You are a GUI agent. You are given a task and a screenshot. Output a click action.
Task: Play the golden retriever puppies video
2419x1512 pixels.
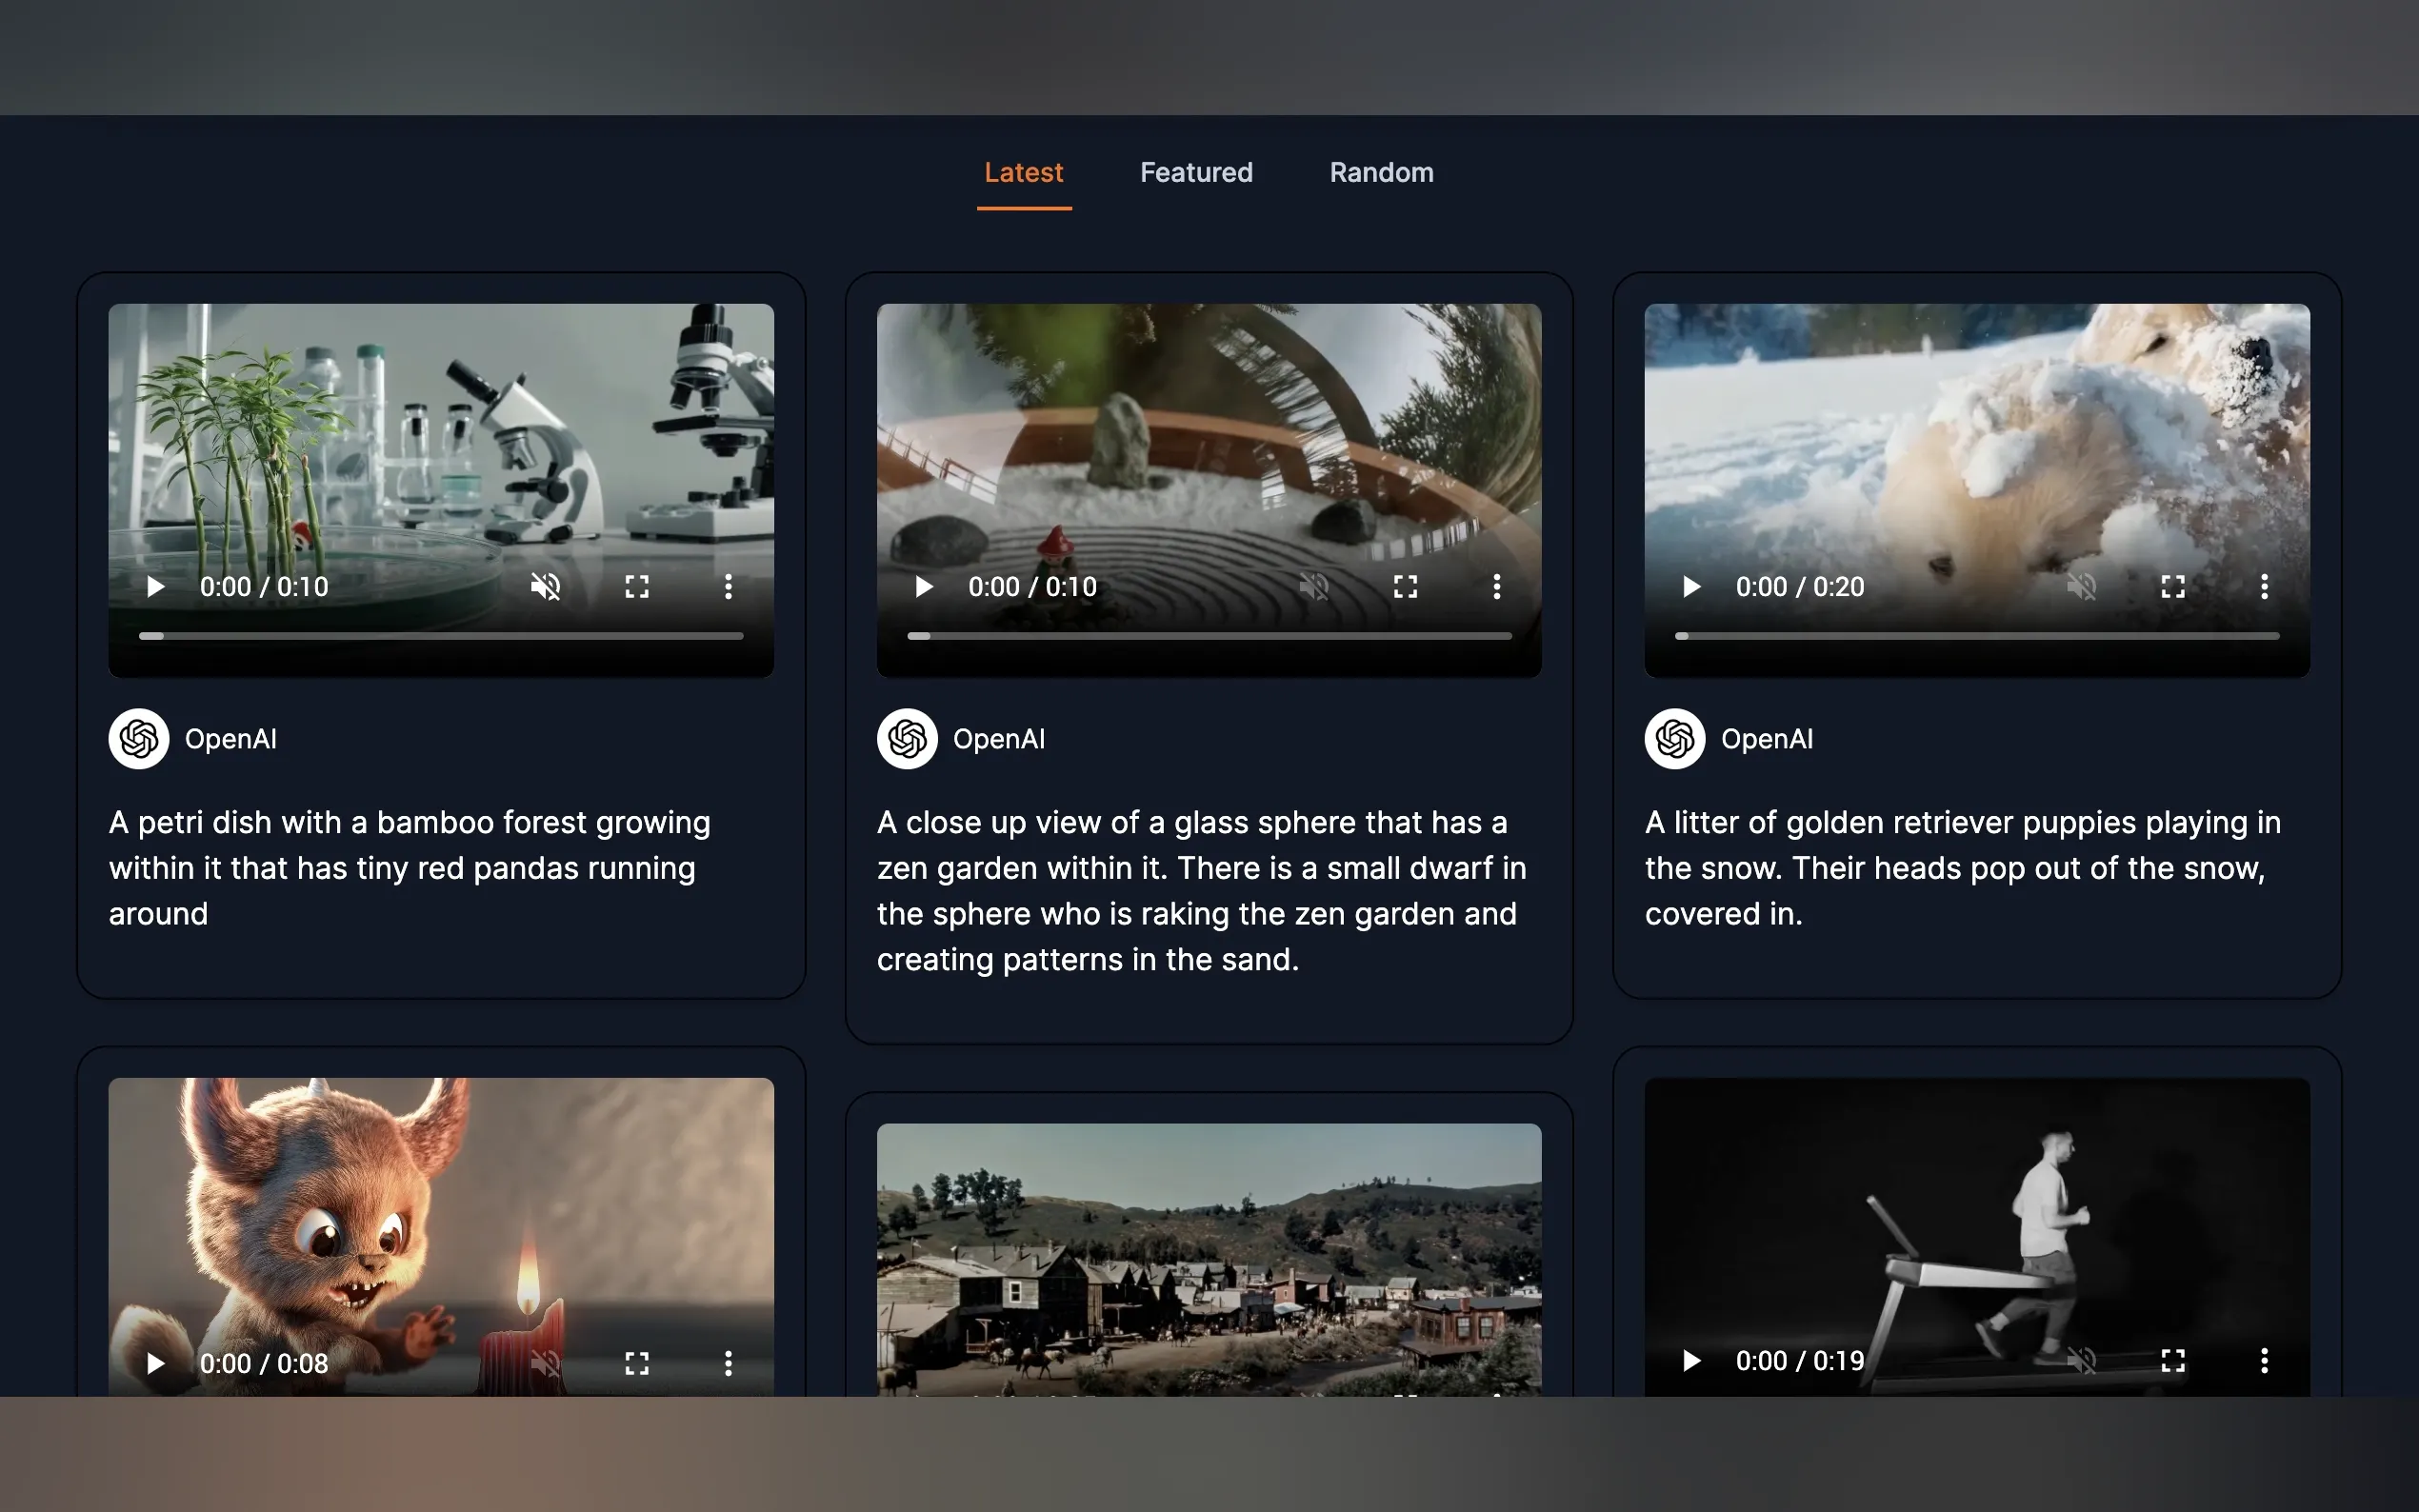click(1691, 587)
